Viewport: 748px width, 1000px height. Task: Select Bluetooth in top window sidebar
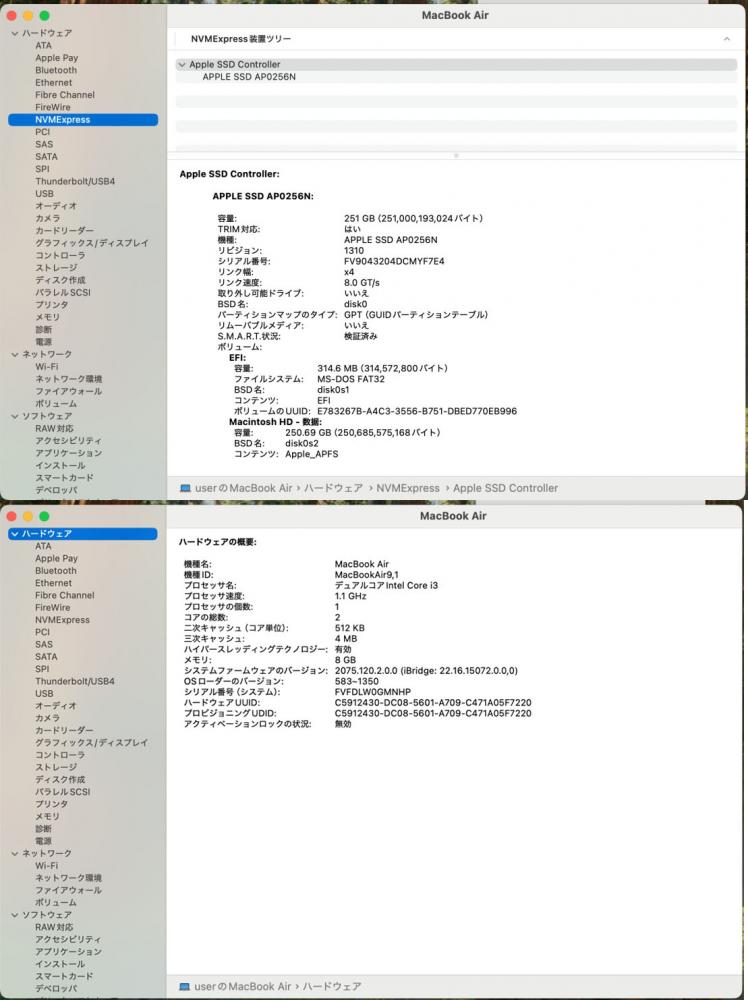[56, 70]
